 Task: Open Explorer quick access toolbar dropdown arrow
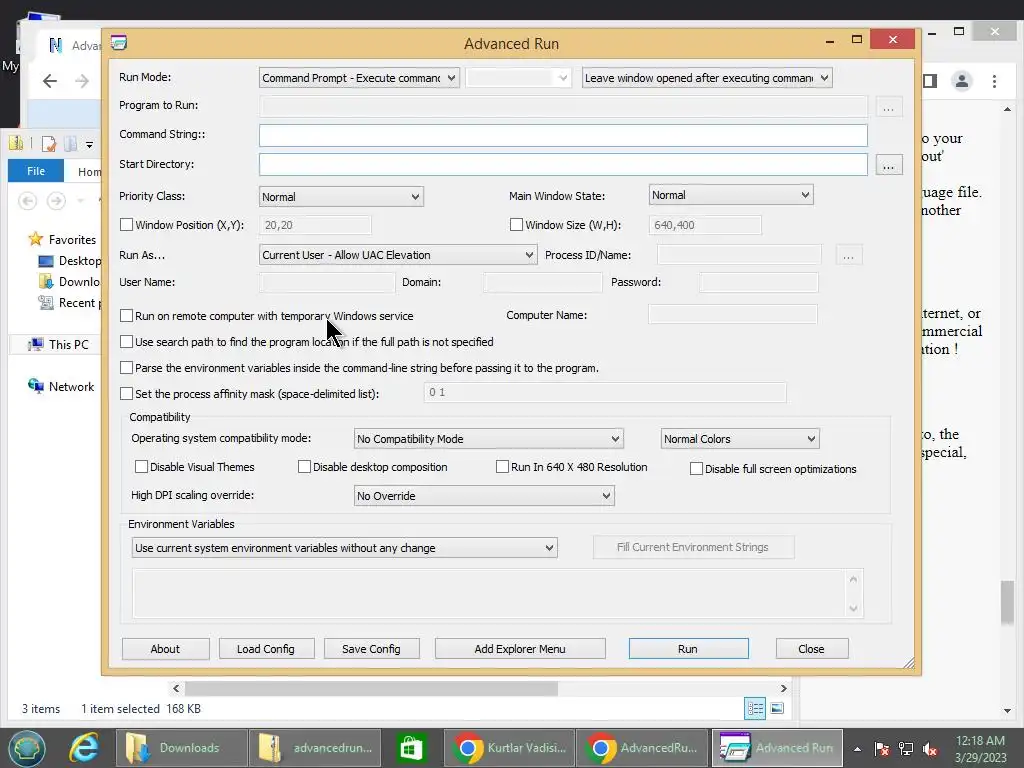tap(89, 144)
